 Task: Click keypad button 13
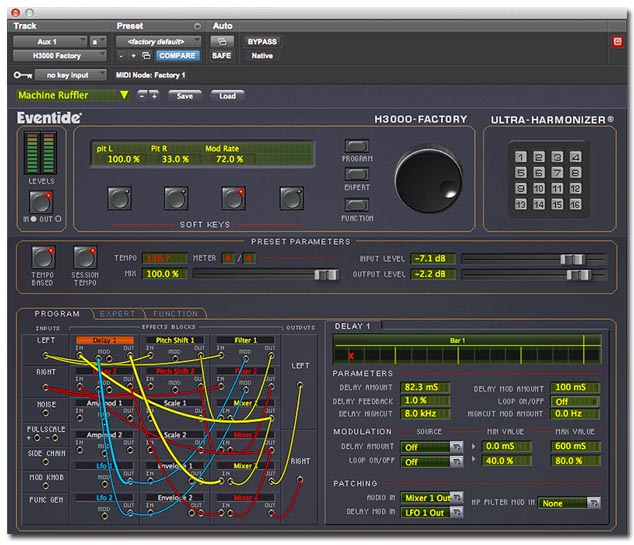(x=520, y=204)
